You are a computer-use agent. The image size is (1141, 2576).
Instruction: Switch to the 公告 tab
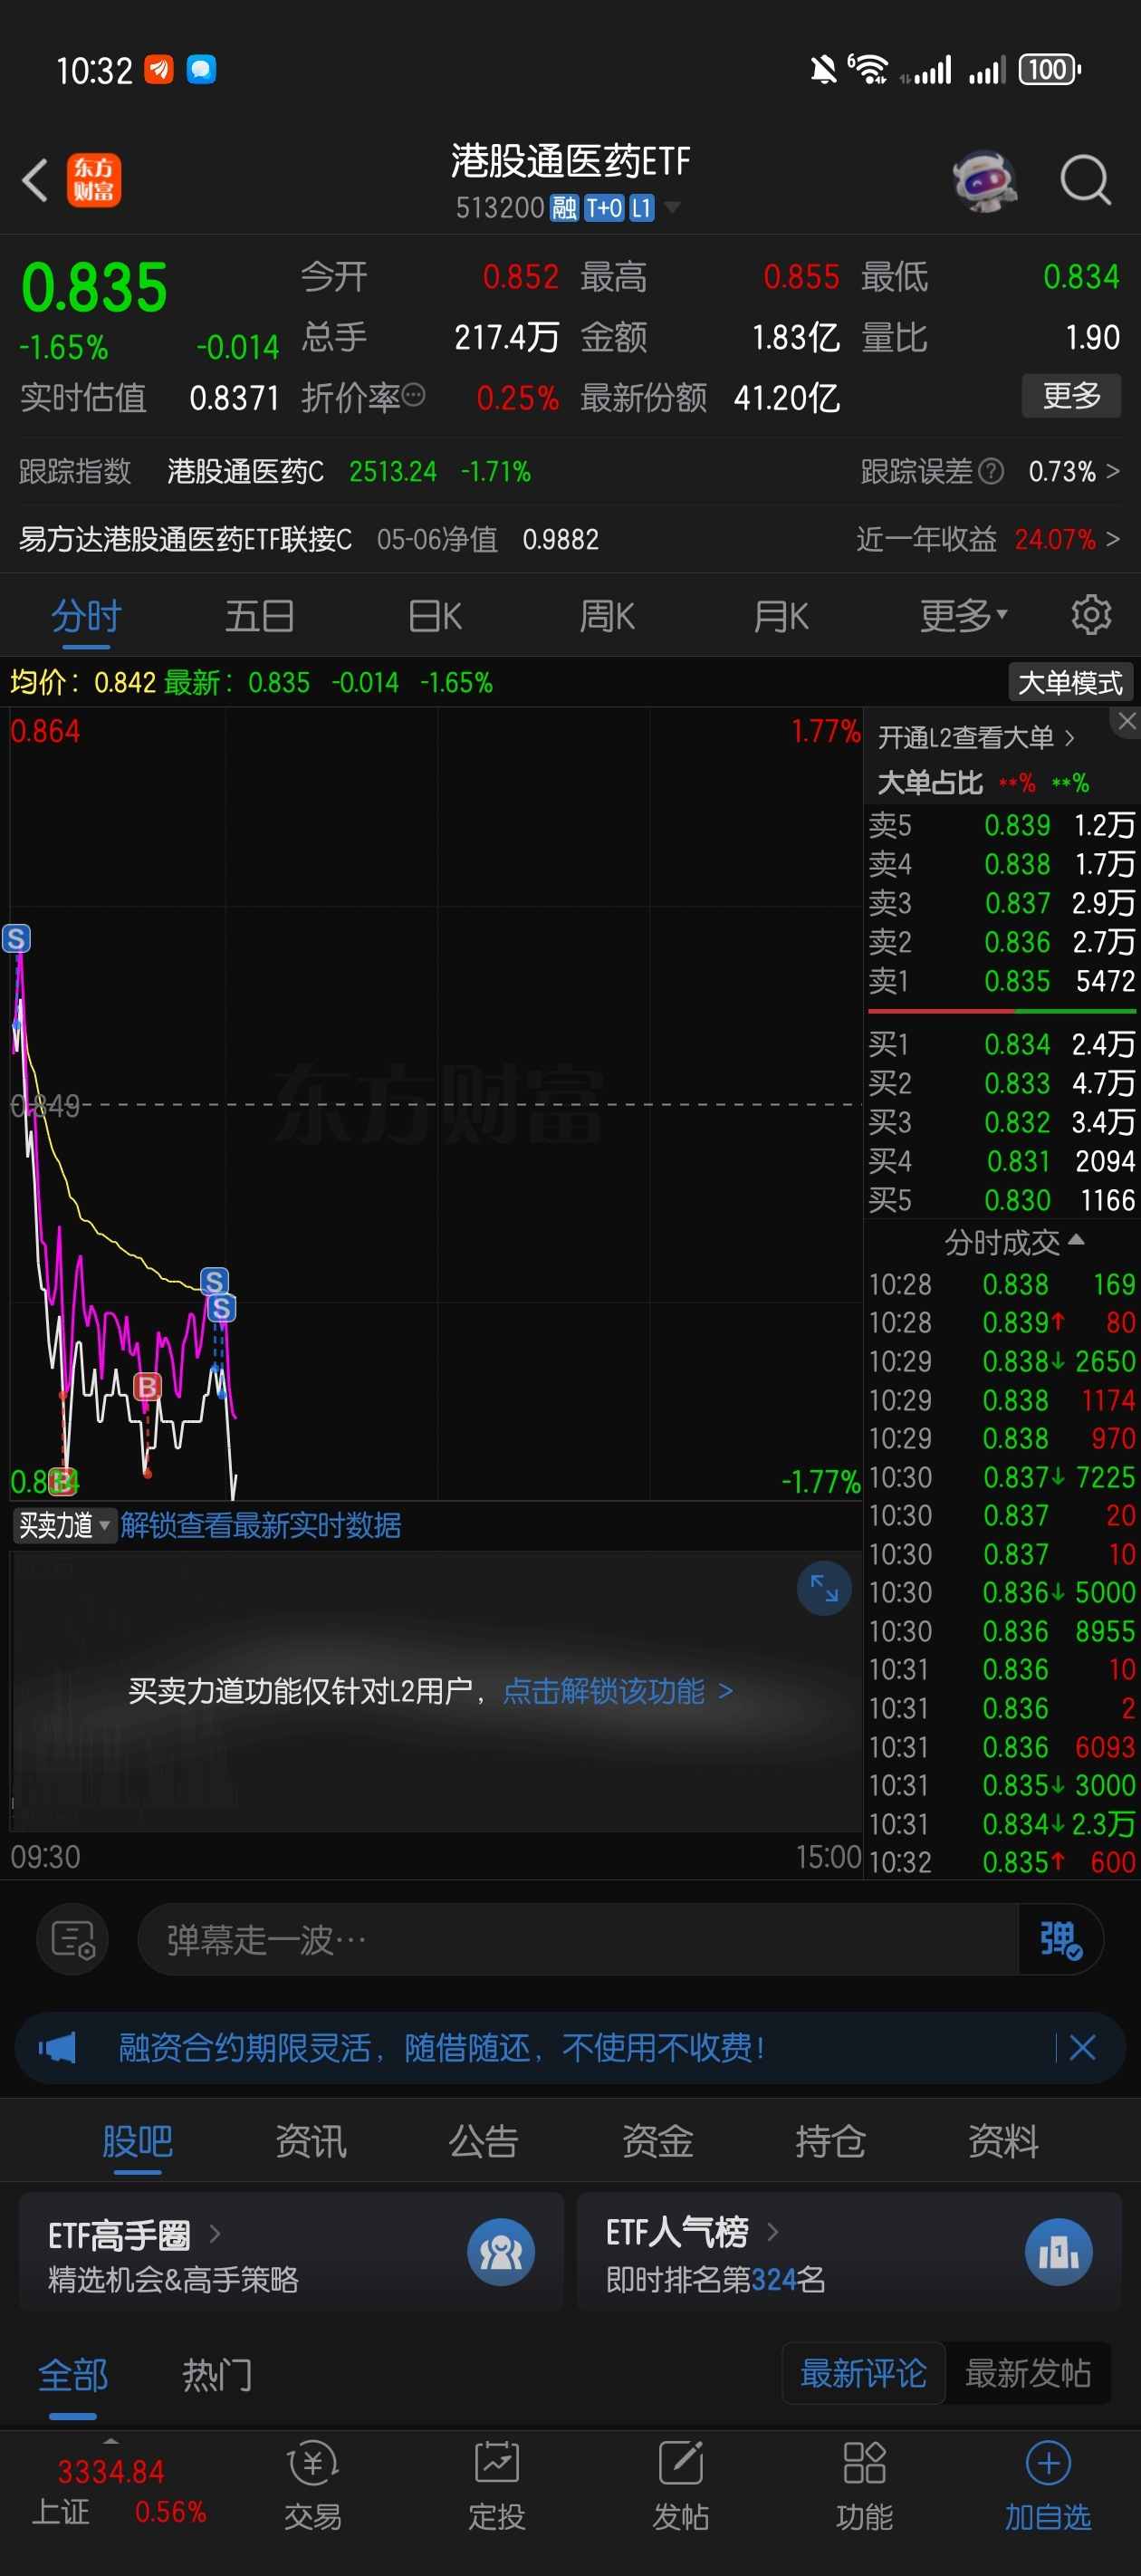pyautogui.click(x=484, y=2141)
